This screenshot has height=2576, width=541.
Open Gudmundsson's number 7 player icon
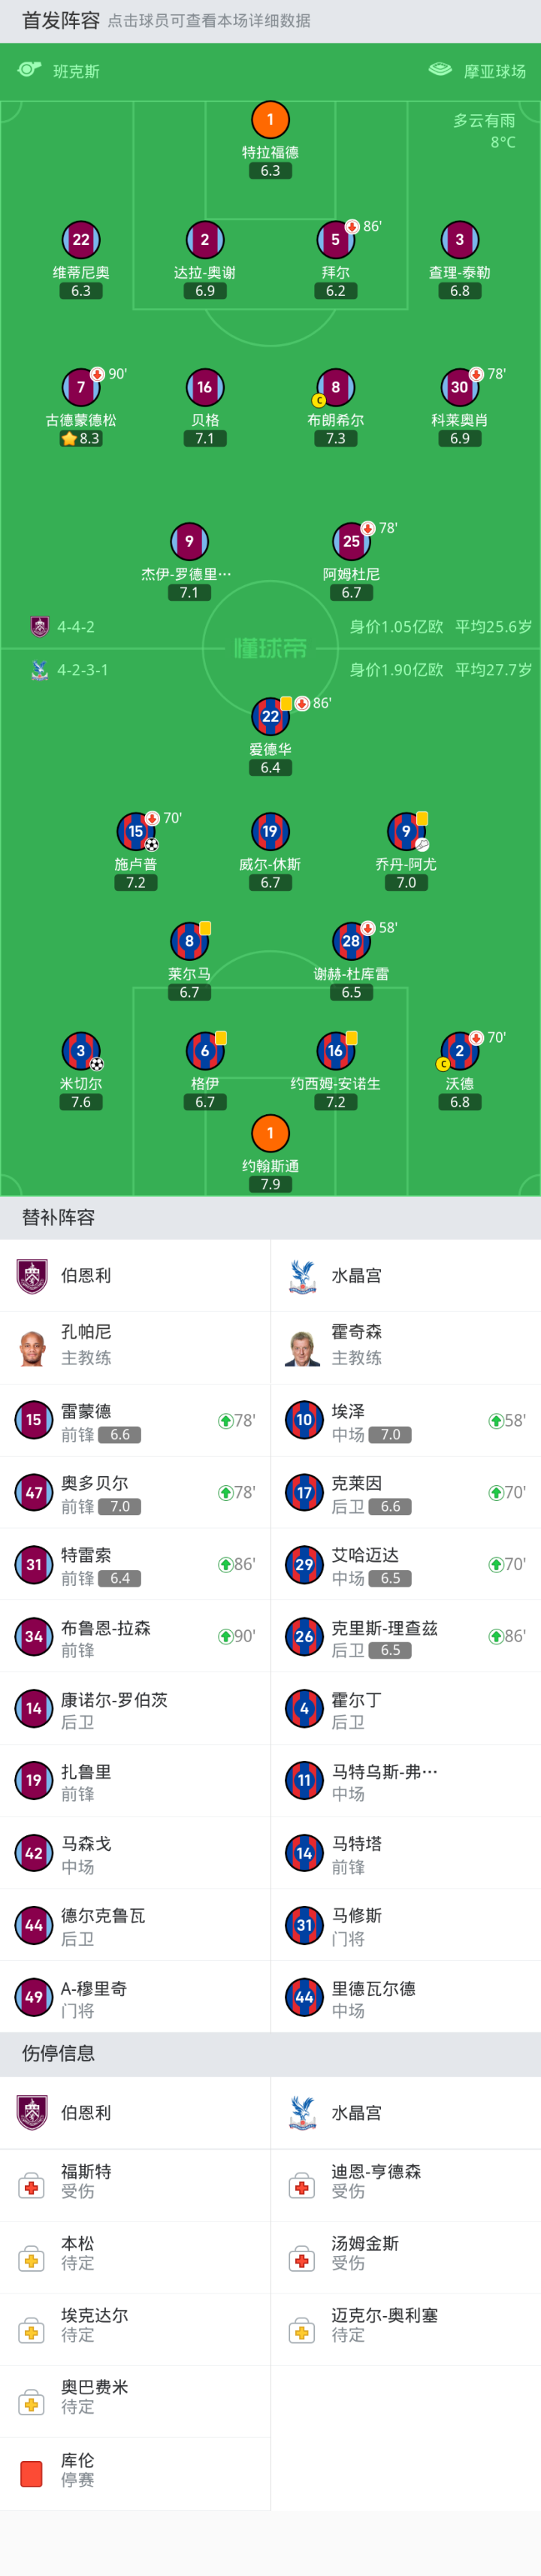81,387
